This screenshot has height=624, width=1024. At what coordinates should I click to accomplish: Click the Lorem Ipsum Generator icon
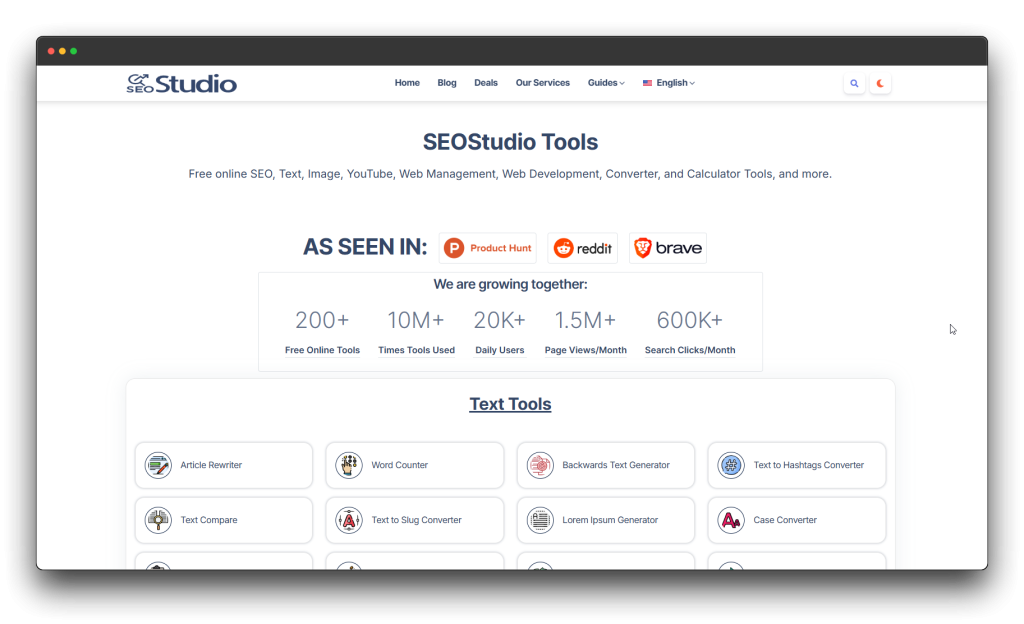pos(540,520)
